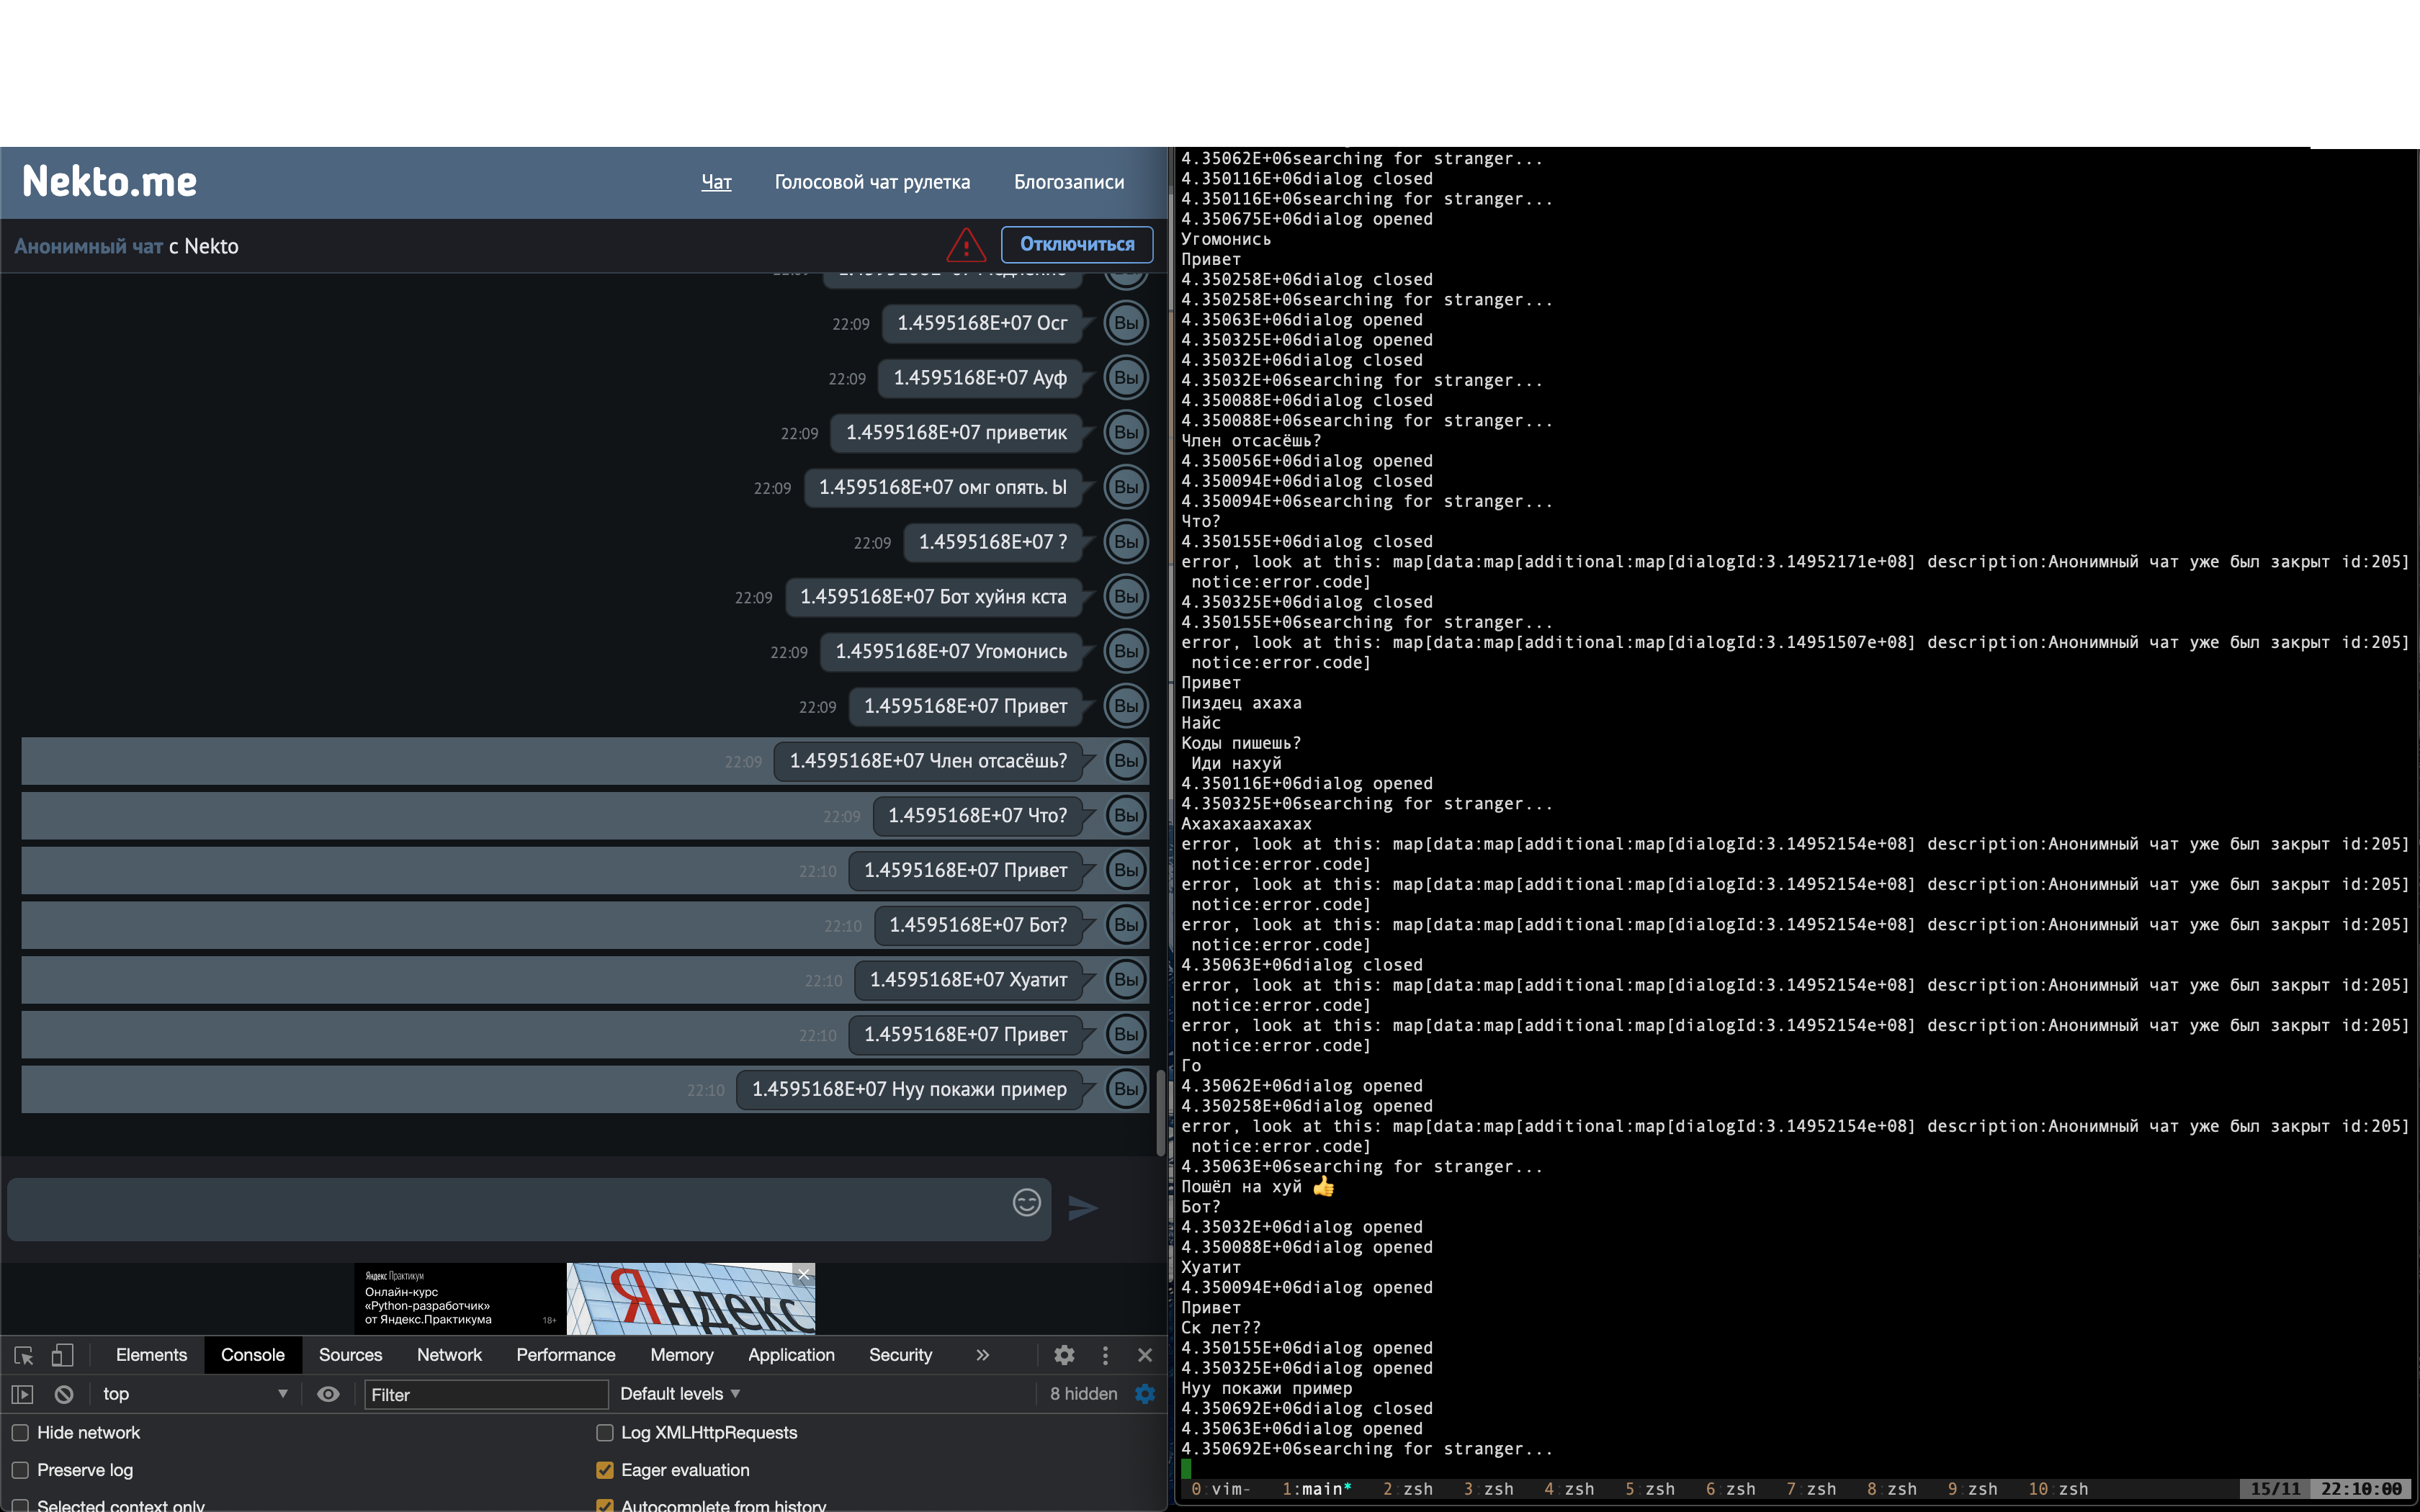Viewport: 2420px width, 1512px height.
Task: Open the Sources tab in DevTools
Action: tap(350, 1355)
